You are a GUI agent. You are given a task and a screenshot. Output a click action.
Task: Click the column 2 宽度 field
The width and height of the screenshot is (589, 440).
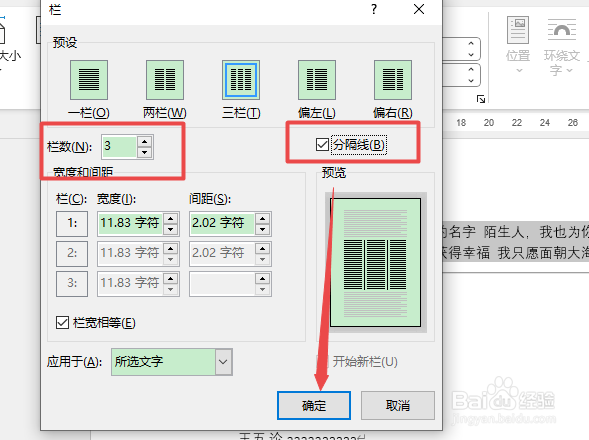(130, 254)
